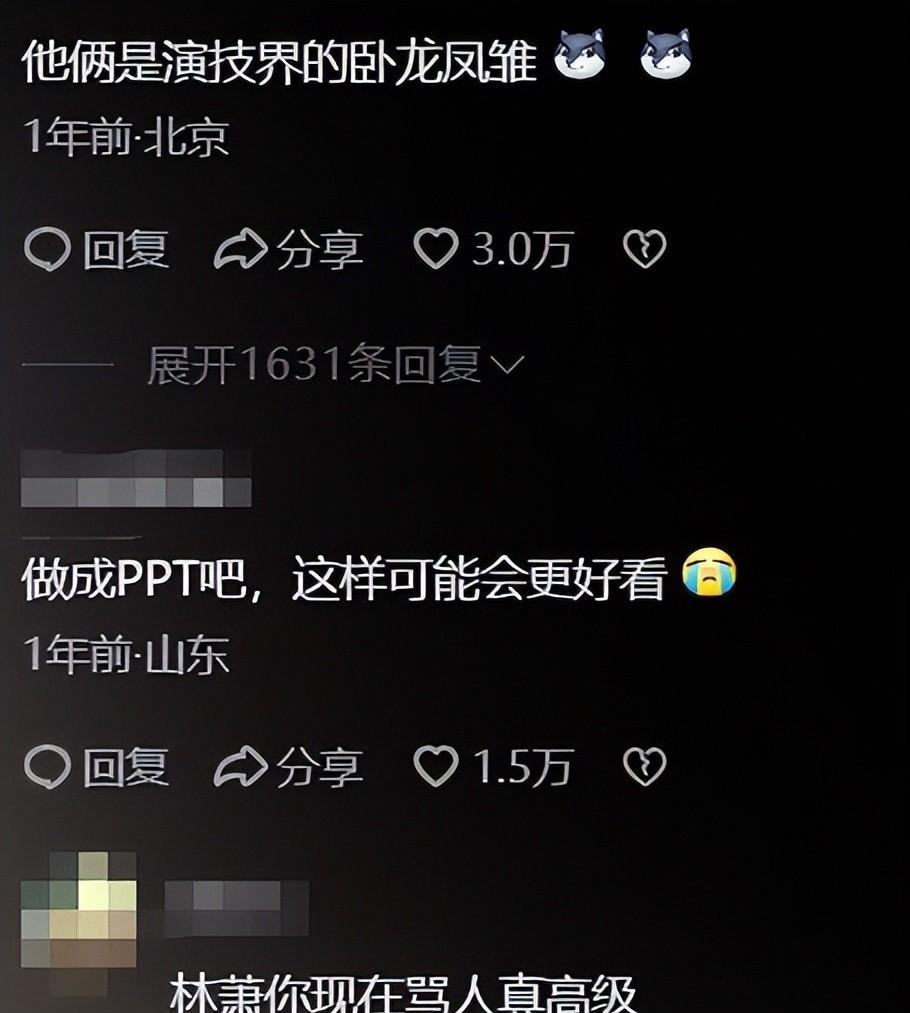Expand the 1631 replies thread
Image resolution: width=910 pixels, height=1013 pixels.
tap(335, 364)
